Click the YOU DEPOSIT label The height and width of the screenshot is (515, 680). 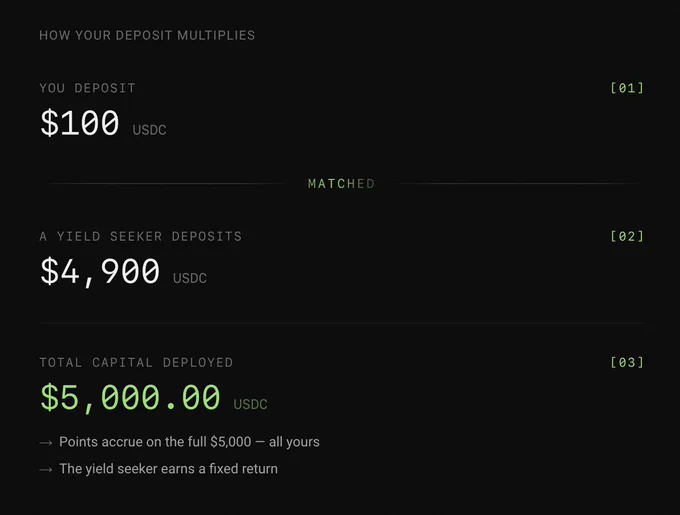point(88,88)
